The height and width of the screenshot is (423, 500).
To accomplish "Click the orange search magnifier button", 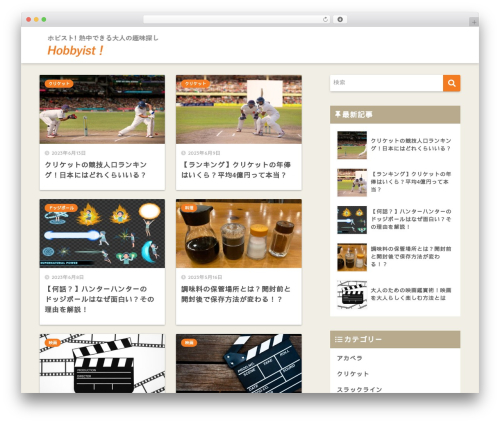I will 452,83.
